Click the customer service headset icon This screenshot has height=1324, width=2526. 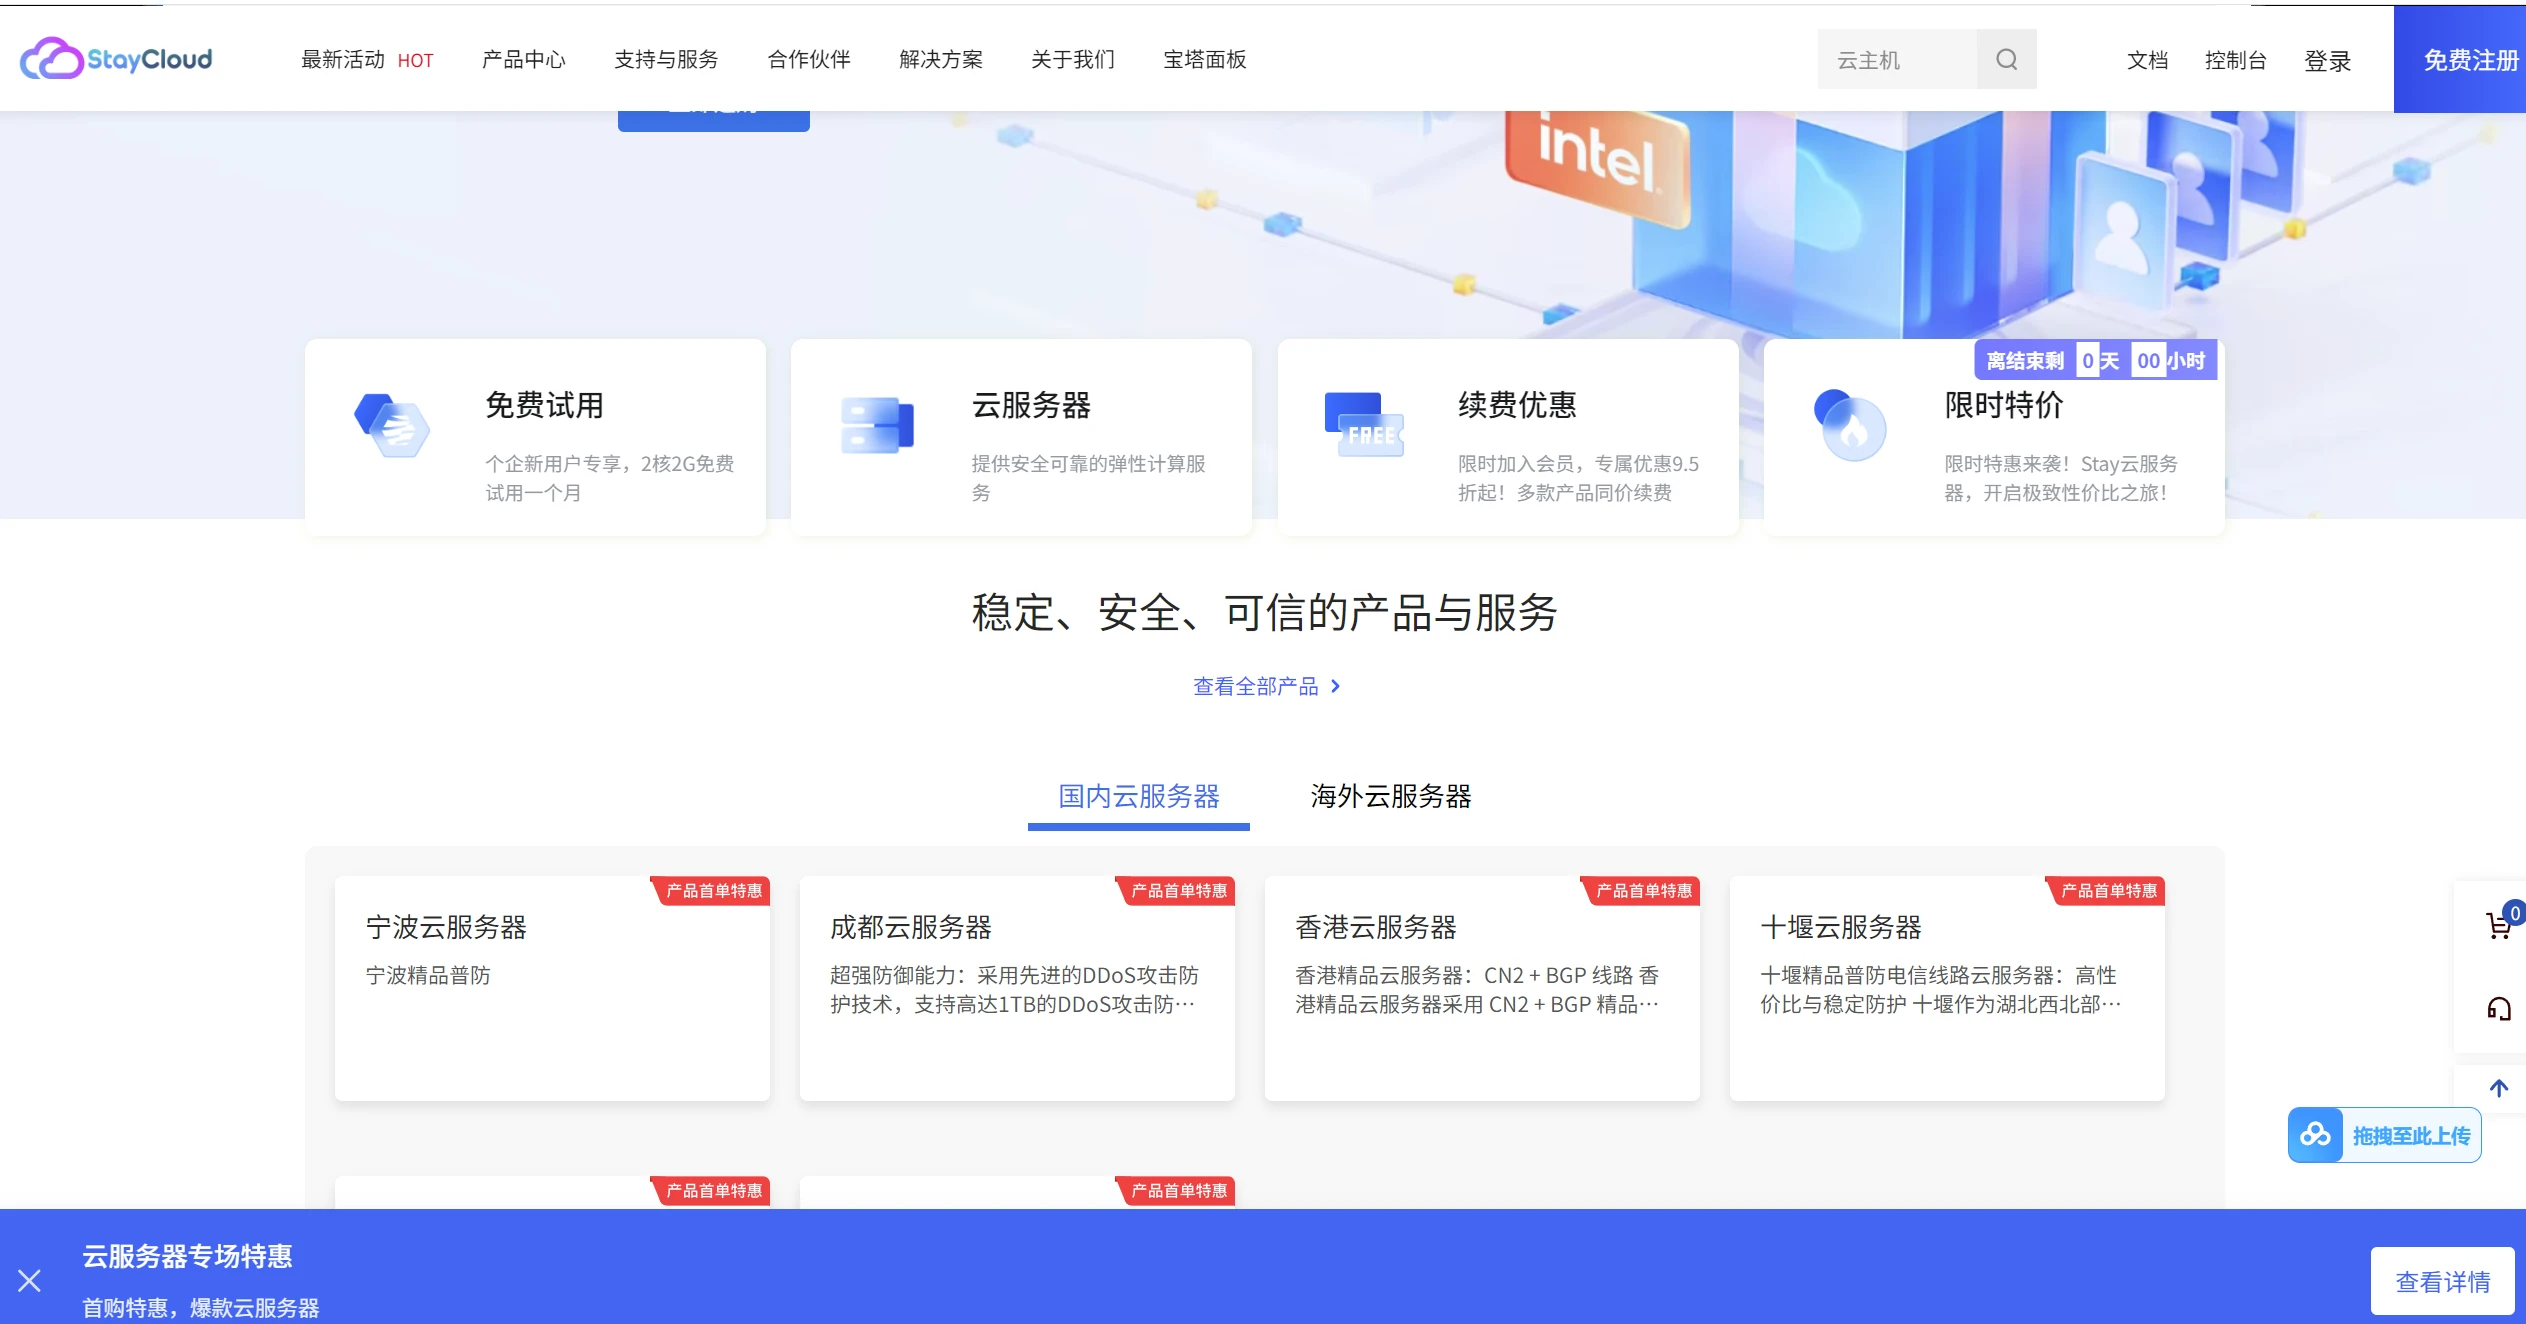point(2499,1008)
